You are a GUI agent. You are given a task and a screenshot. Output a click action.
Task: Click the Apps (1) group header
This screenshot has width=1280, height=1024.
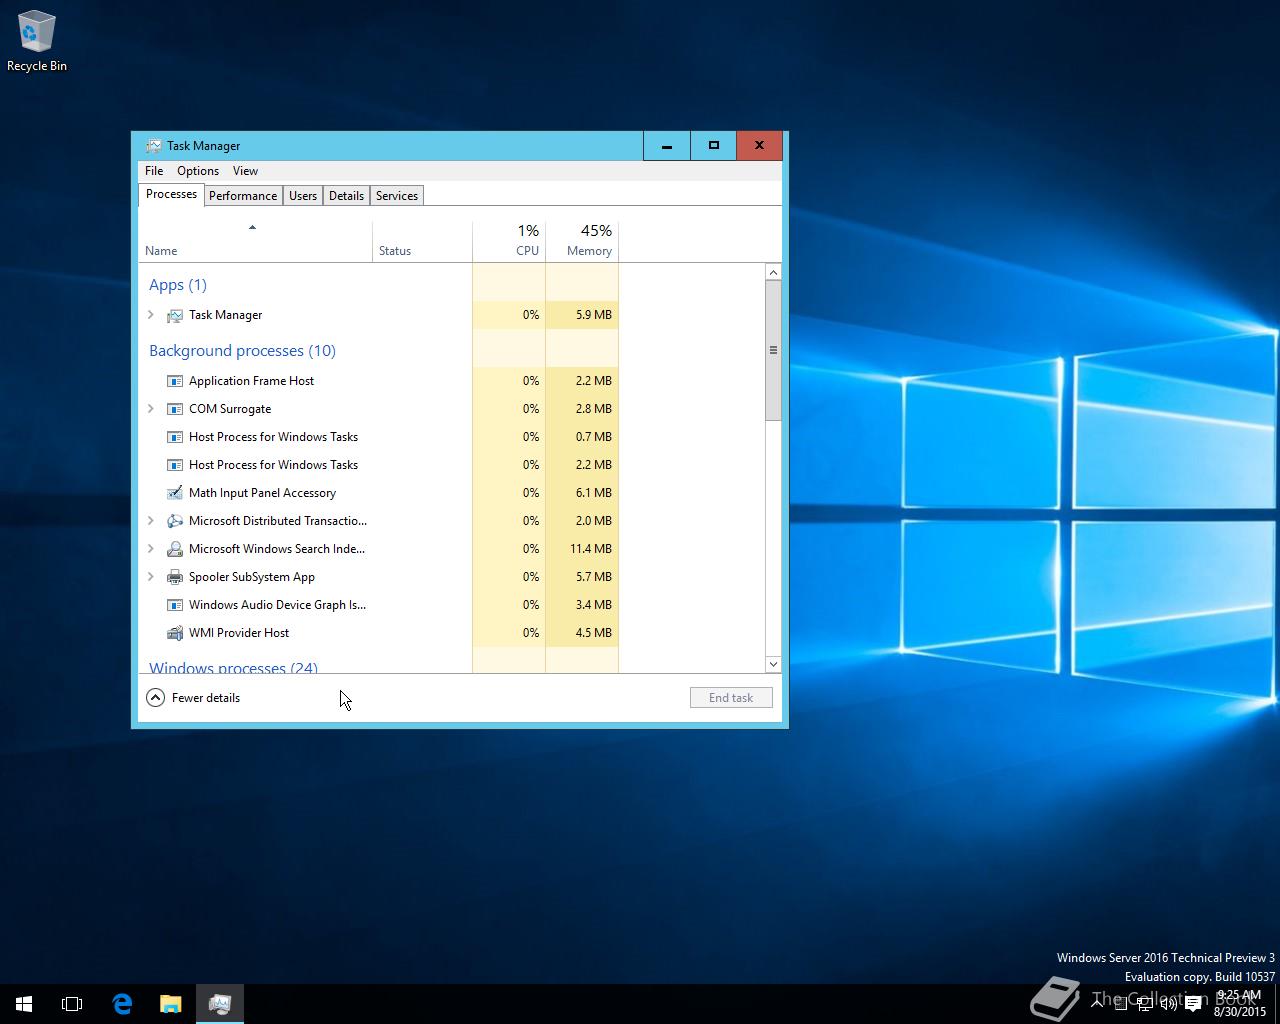point(178,285)
